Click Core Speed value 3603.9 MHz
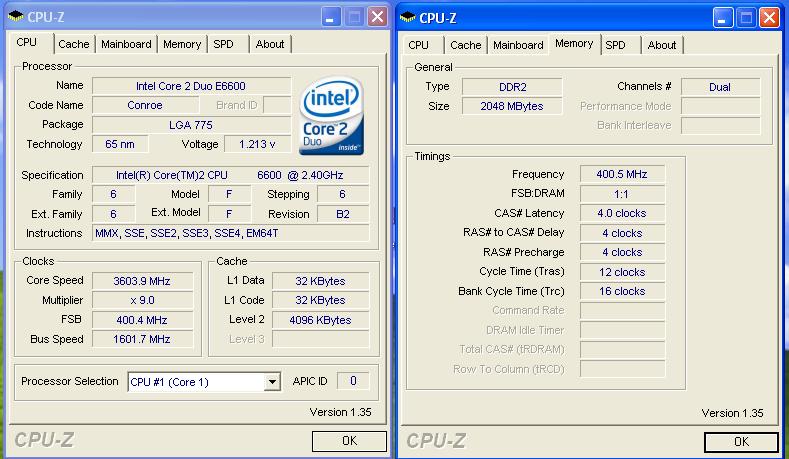The image size is (789, 459). (142, 281)
